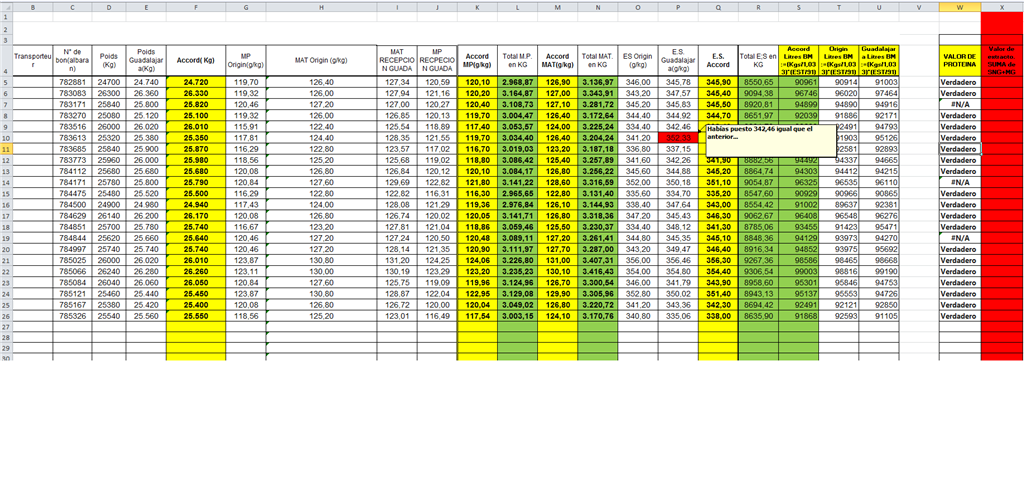Select the Verdadero cell in row 26
Screen dimensions: 1024x490
click(960, 316)
